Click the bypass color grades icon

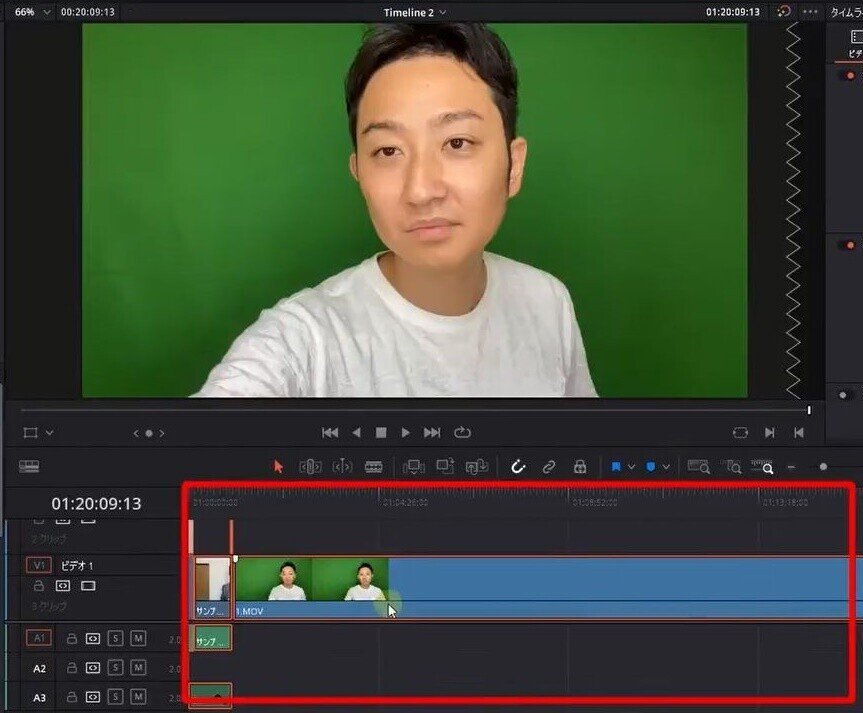pyautogui.click(x=784, y=11)
